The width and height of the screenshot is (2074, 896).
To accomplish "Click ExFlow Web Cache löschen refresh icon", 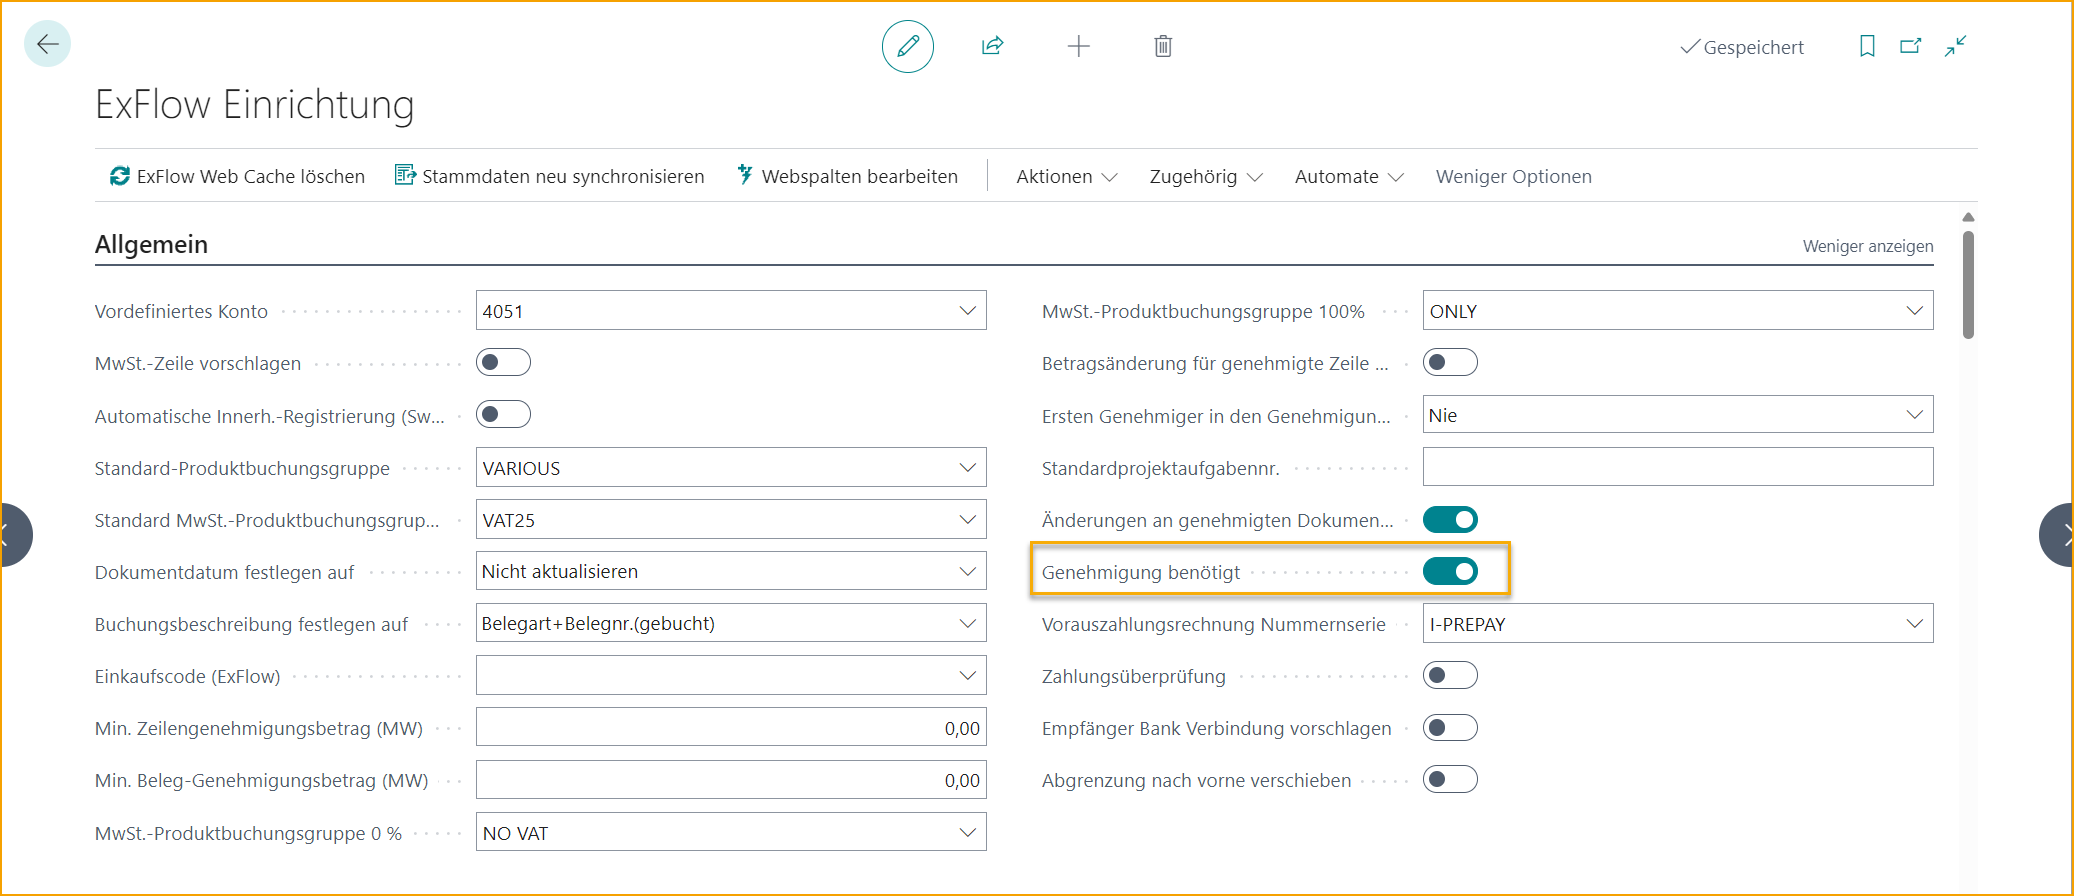I will coord(120,176).
